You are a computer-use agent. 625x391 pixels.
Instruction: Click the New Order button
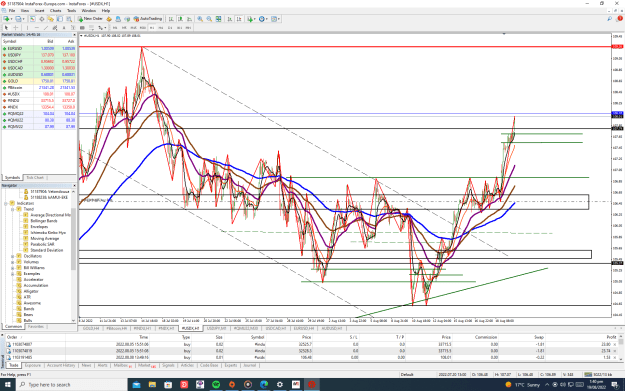pyautogui.click(x=90, y=19)
